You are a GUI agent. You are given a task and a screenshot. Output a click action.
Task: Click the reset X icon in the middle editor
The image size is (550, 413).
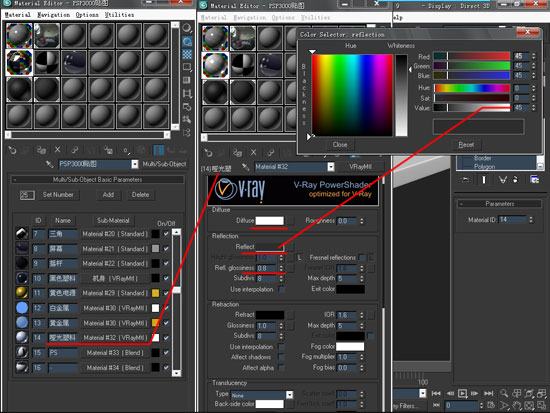tap(253, 153)
